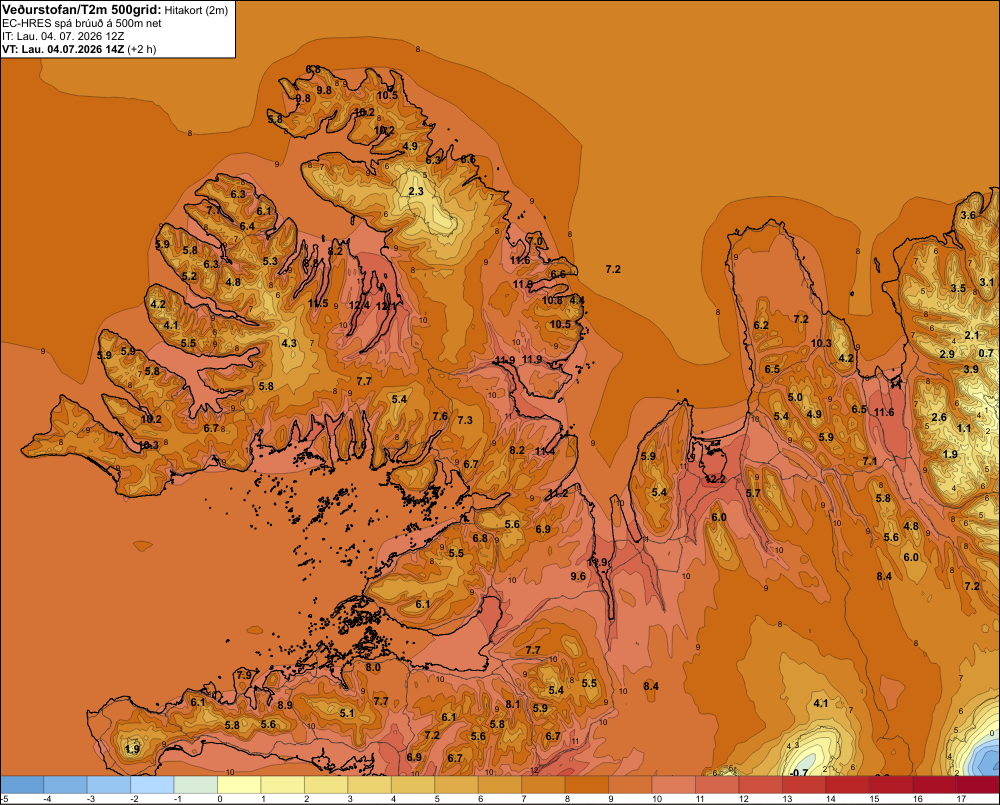The height and width of the screenshot is (805, 1000).
Task: Click the 6.1 label on the central peninsula
Action: pyautogui.click(x=423, y=604)
